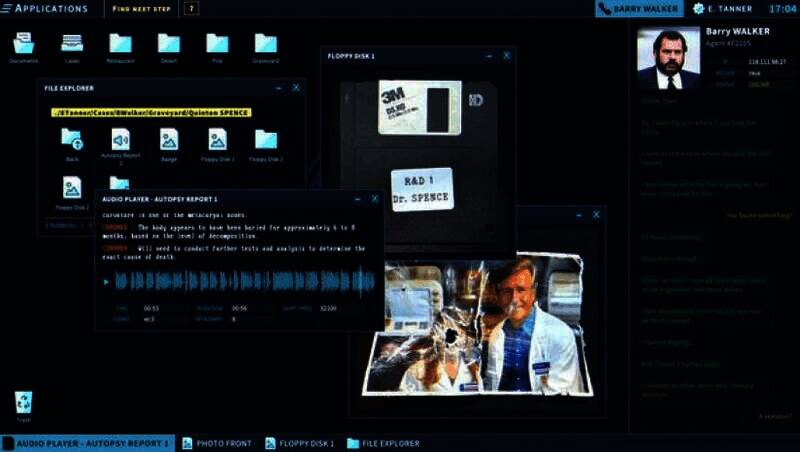
Task: Switch to the Barry Walker contact tab
Action: coord(640,8)
